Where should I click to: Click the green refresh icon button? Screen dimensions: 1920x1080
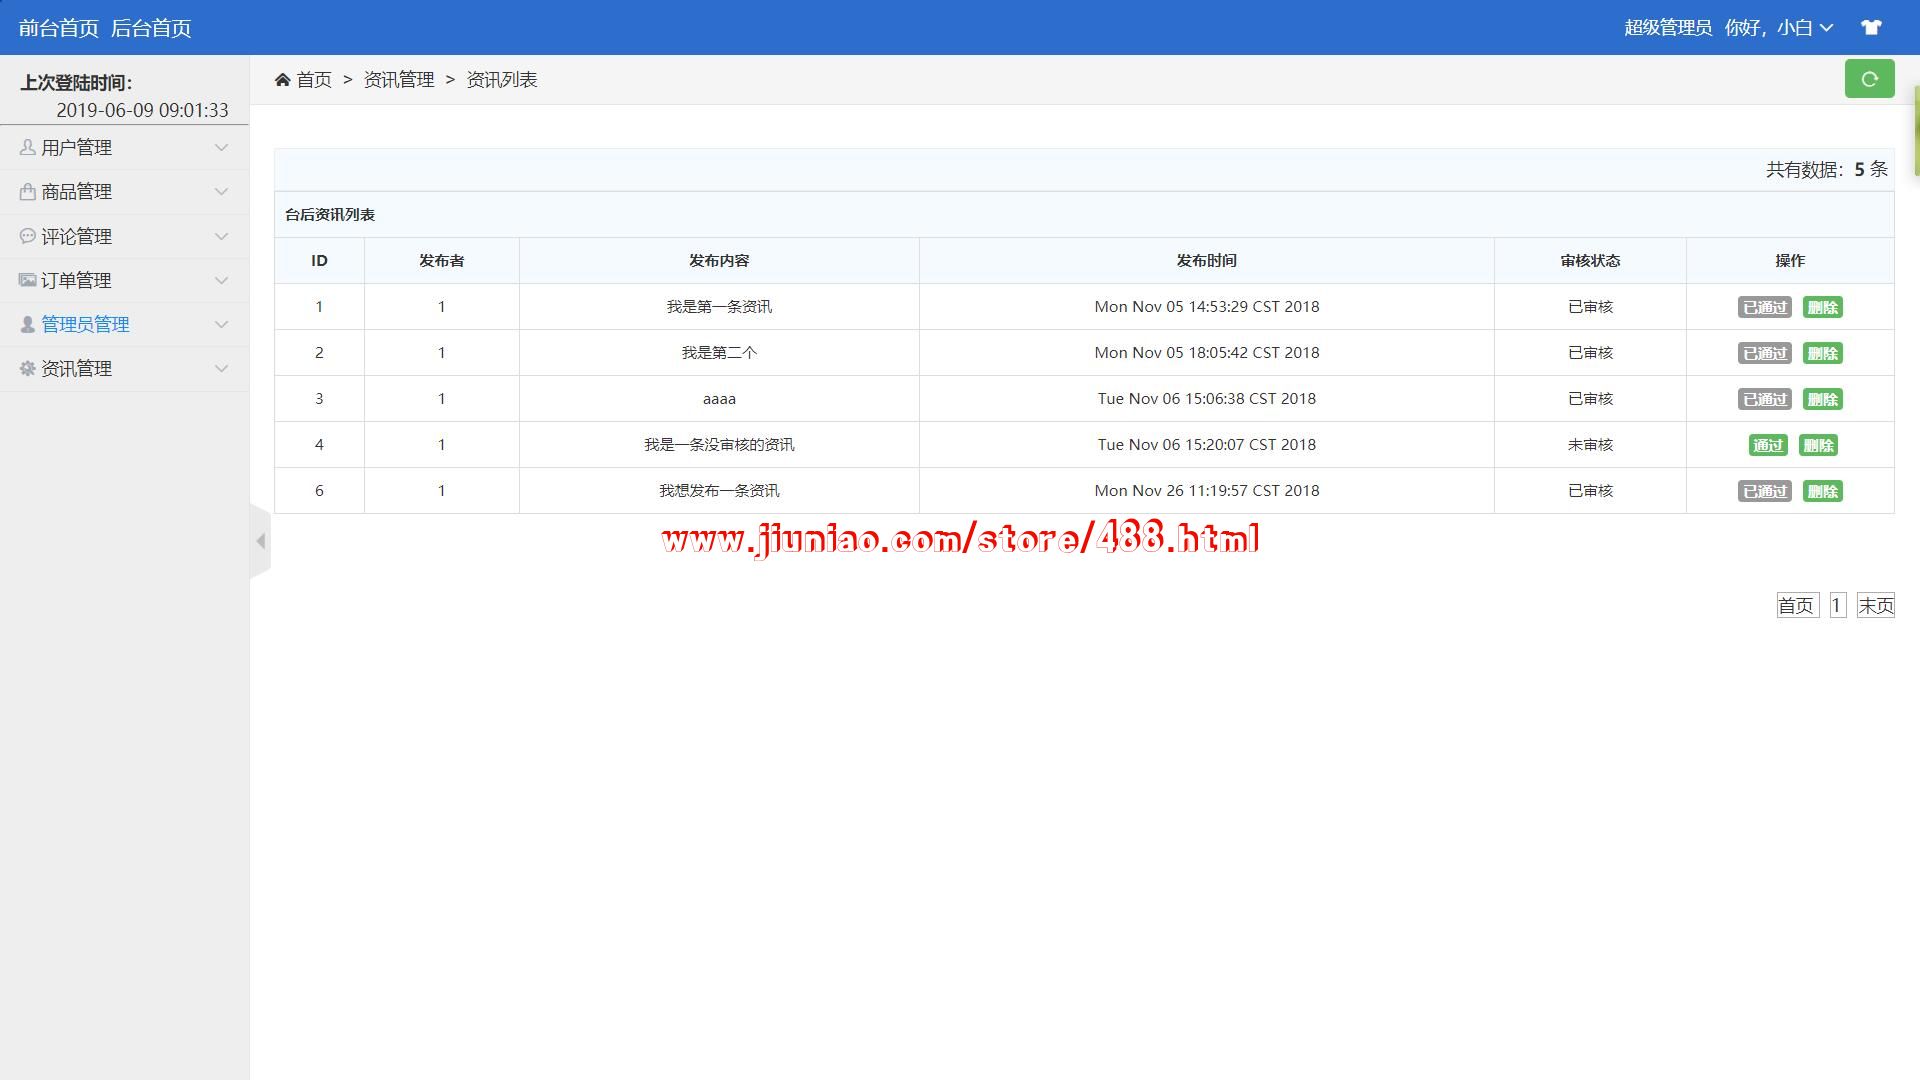[x=1869, y=79]
